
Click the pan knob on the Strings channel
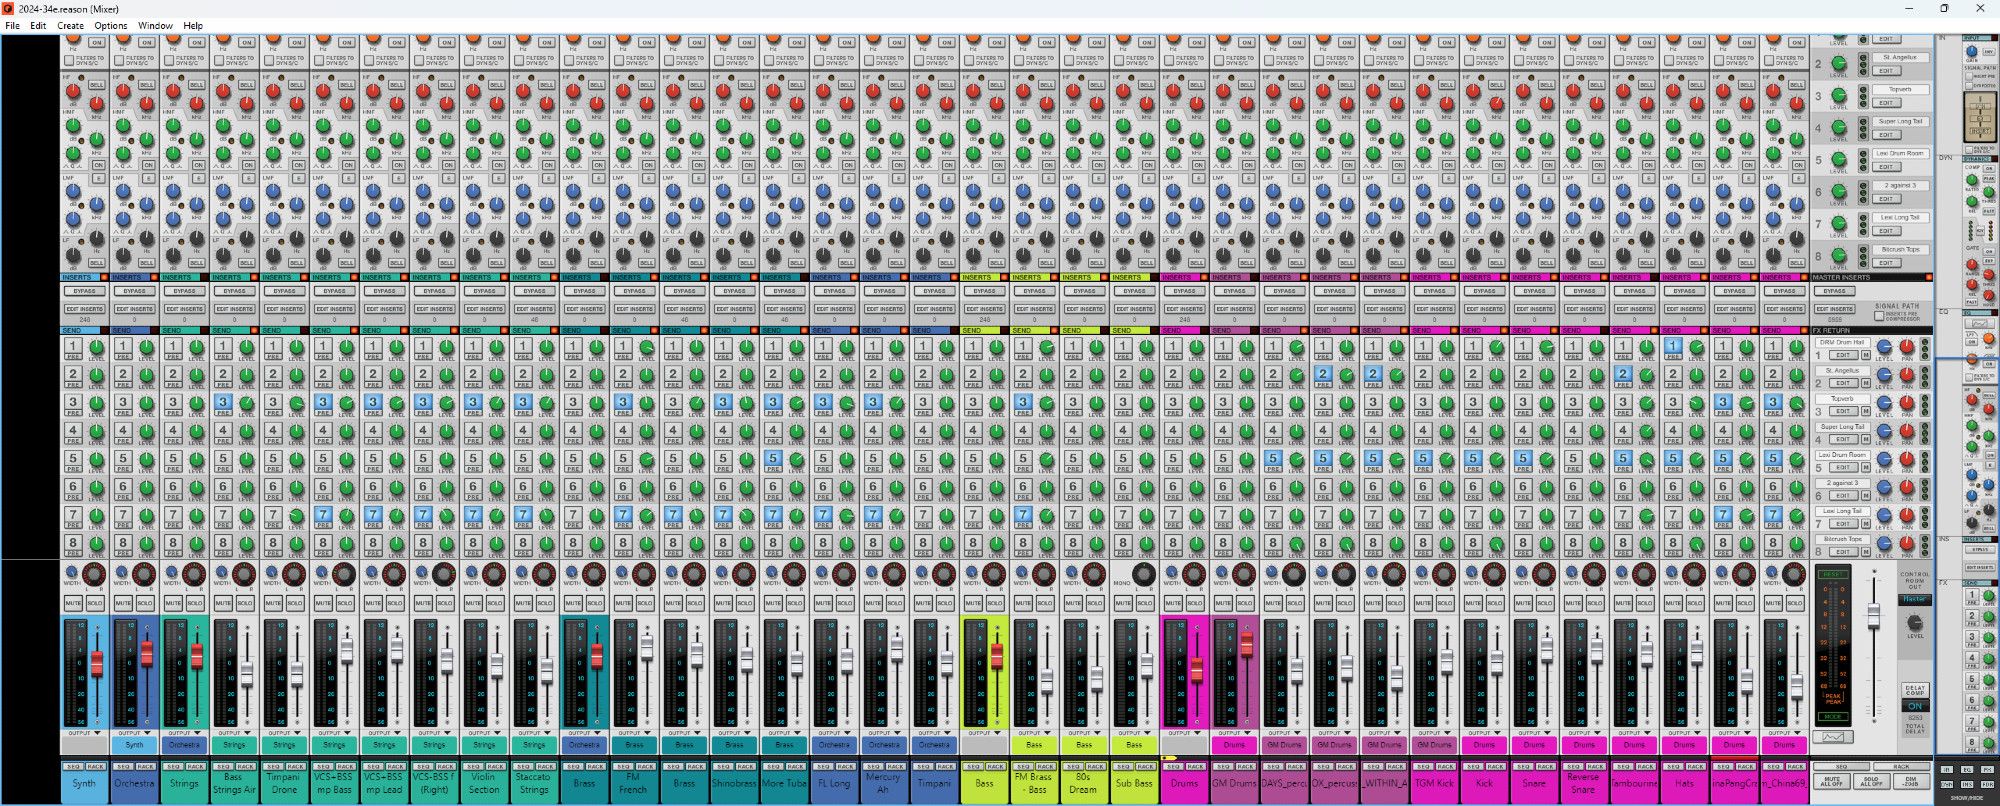[194, 574]
